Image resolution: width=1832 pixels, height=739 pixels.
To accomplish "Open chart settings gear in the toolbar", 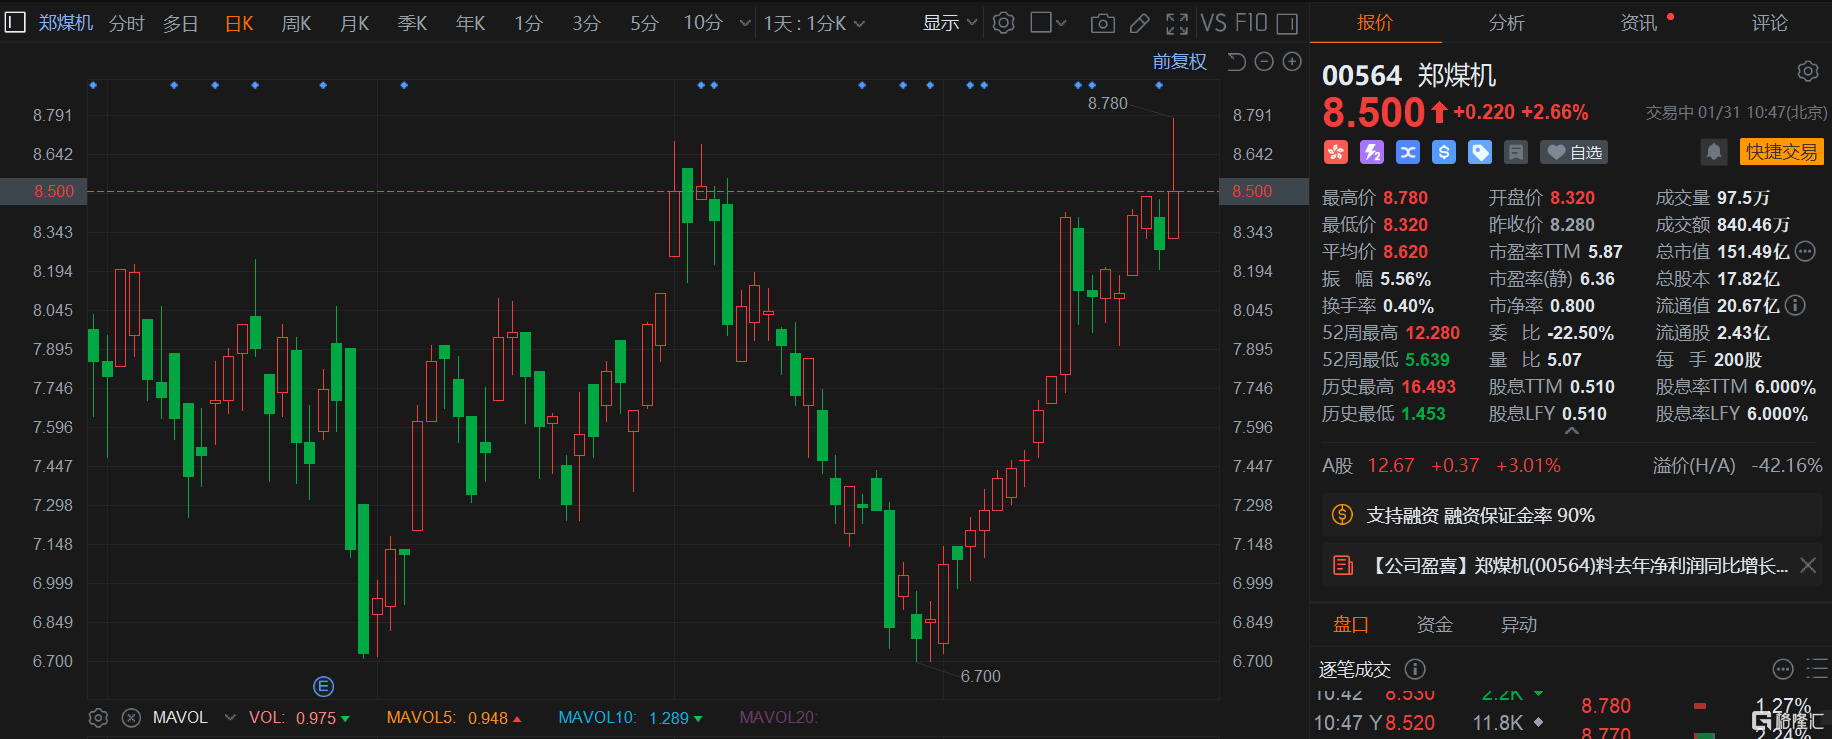I will (1004, 22).
